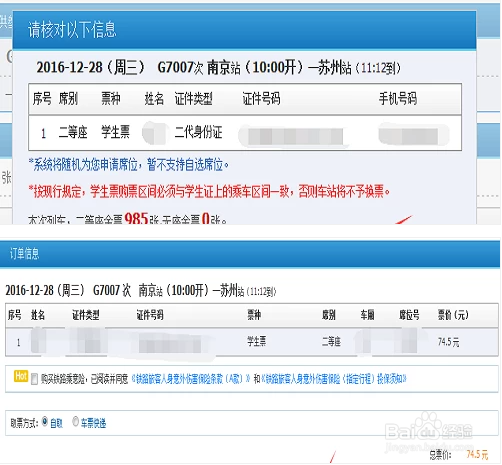Click the 席位号 column header

pos(409,315)
